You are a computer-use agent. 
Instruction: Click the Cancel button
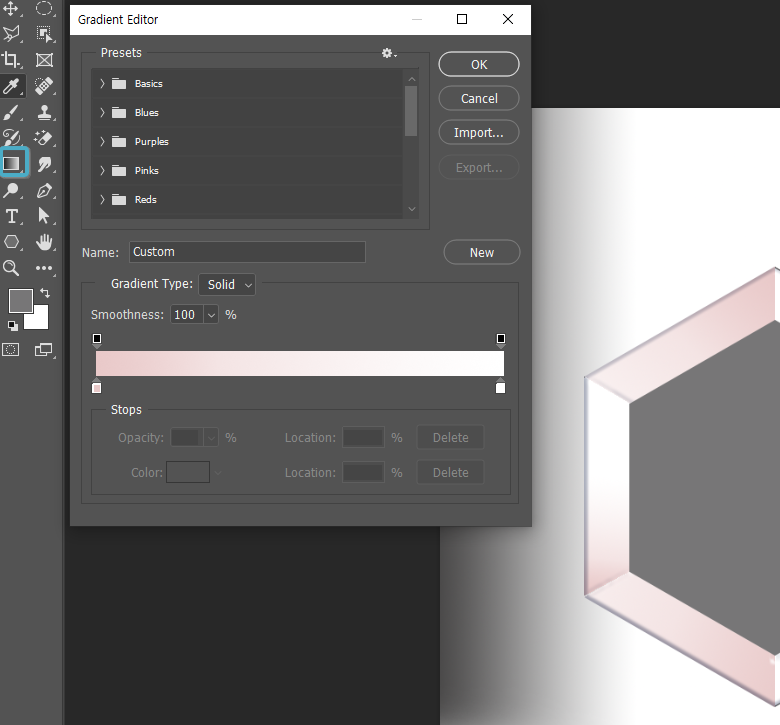(x=479, y=99)
